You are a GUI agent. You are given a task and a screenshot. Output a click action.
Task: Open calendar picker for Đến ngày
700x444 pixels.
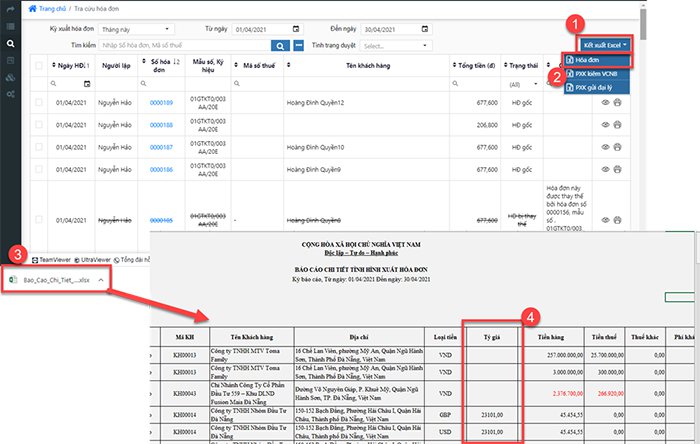[425, 29]
